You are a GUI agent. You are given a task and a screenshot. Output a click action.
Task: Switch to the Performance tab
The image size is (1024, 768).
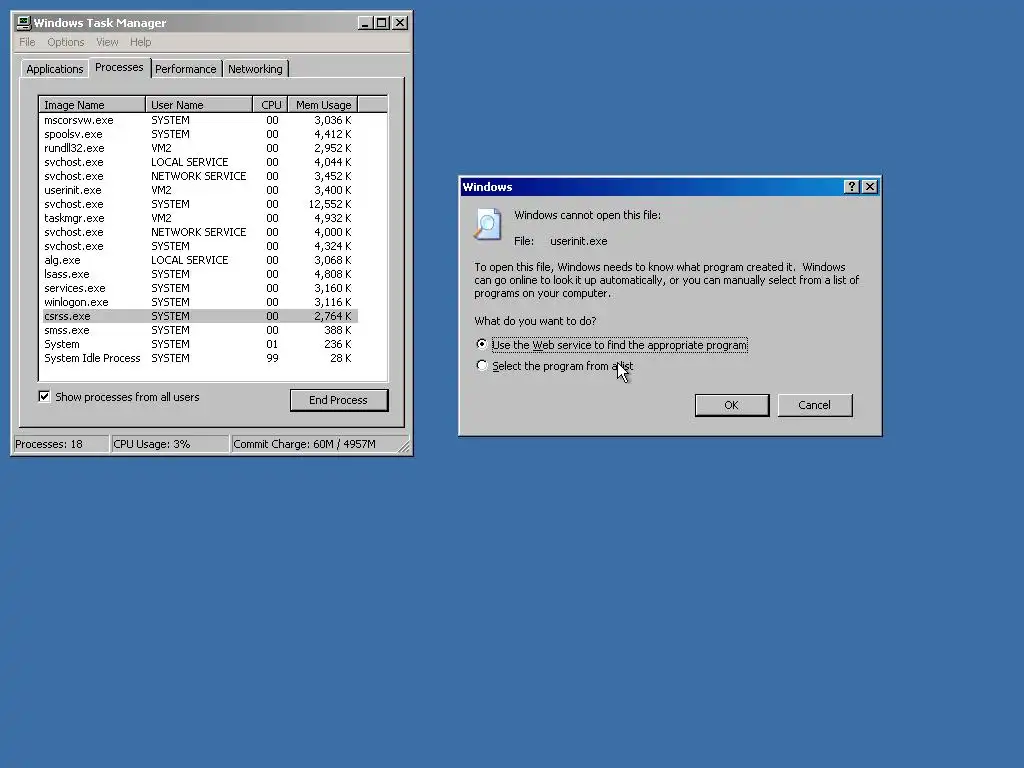[185, 69]
